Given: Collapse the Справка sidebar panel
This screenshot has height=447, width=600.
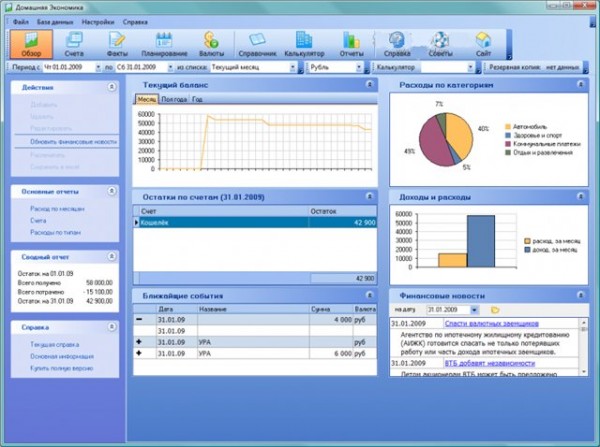Looking at the screenshot, I should 111,327.
